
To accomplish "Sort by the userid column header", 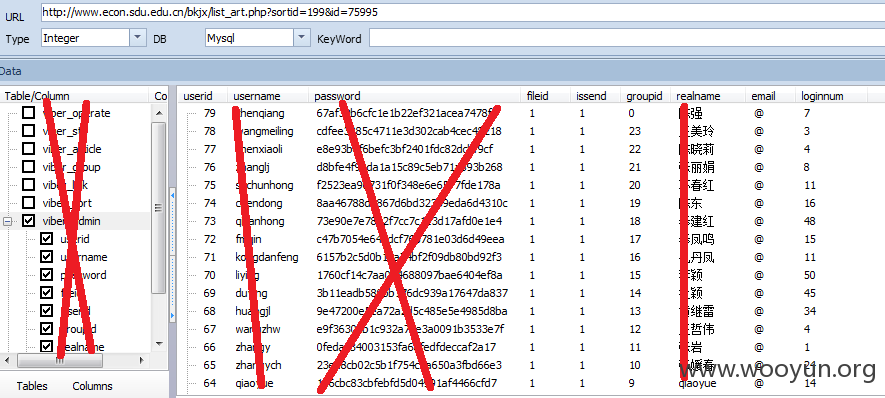I will pos(203,96).
